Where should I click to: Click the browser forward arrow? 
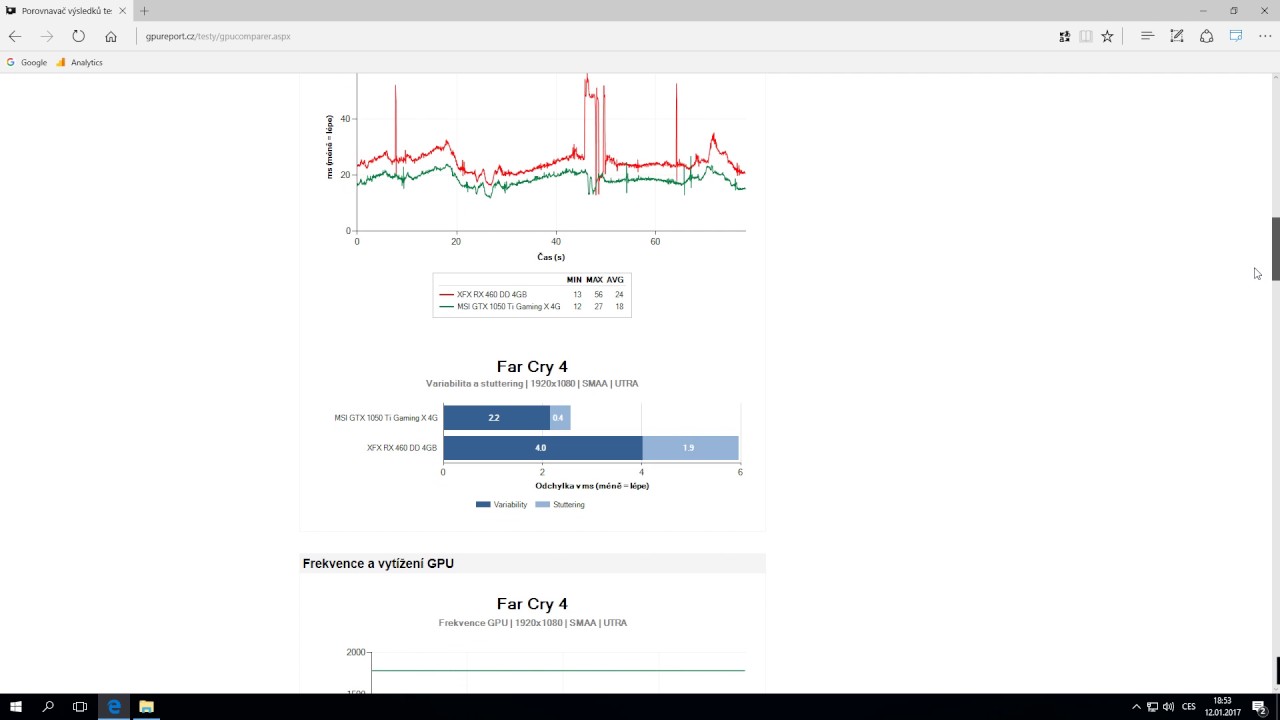point(47,36)
